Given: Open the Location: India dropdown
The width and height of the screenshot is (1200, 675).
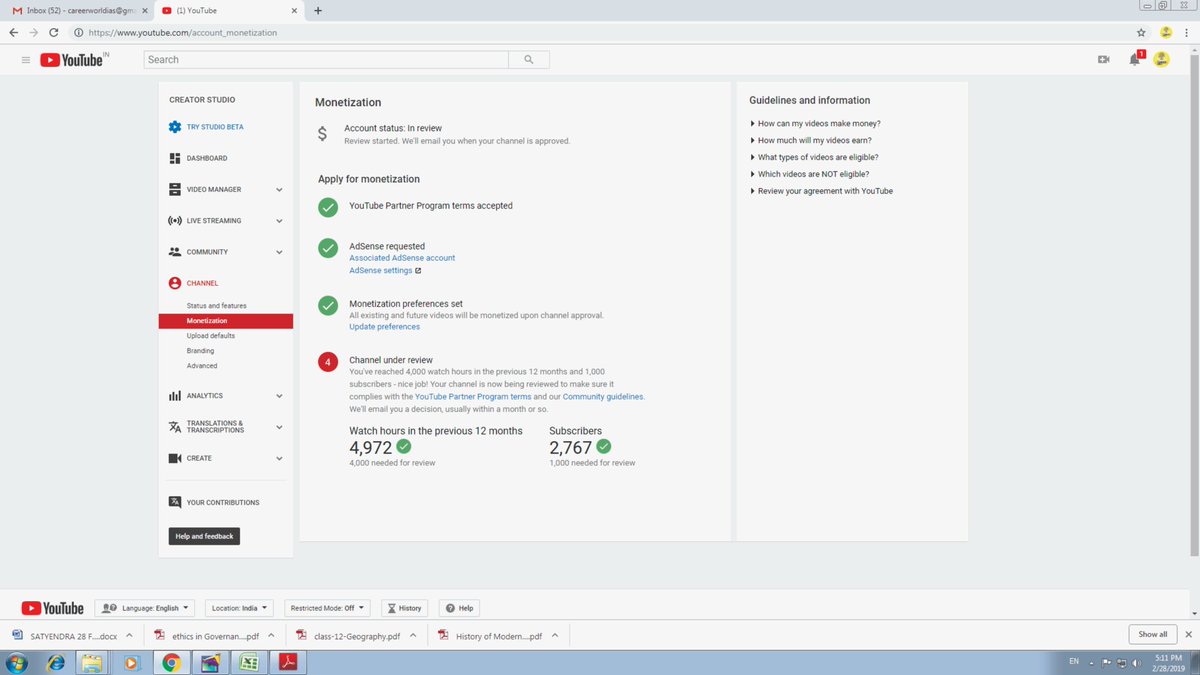Looking at the screenshot, I should [x=240, y=608].
